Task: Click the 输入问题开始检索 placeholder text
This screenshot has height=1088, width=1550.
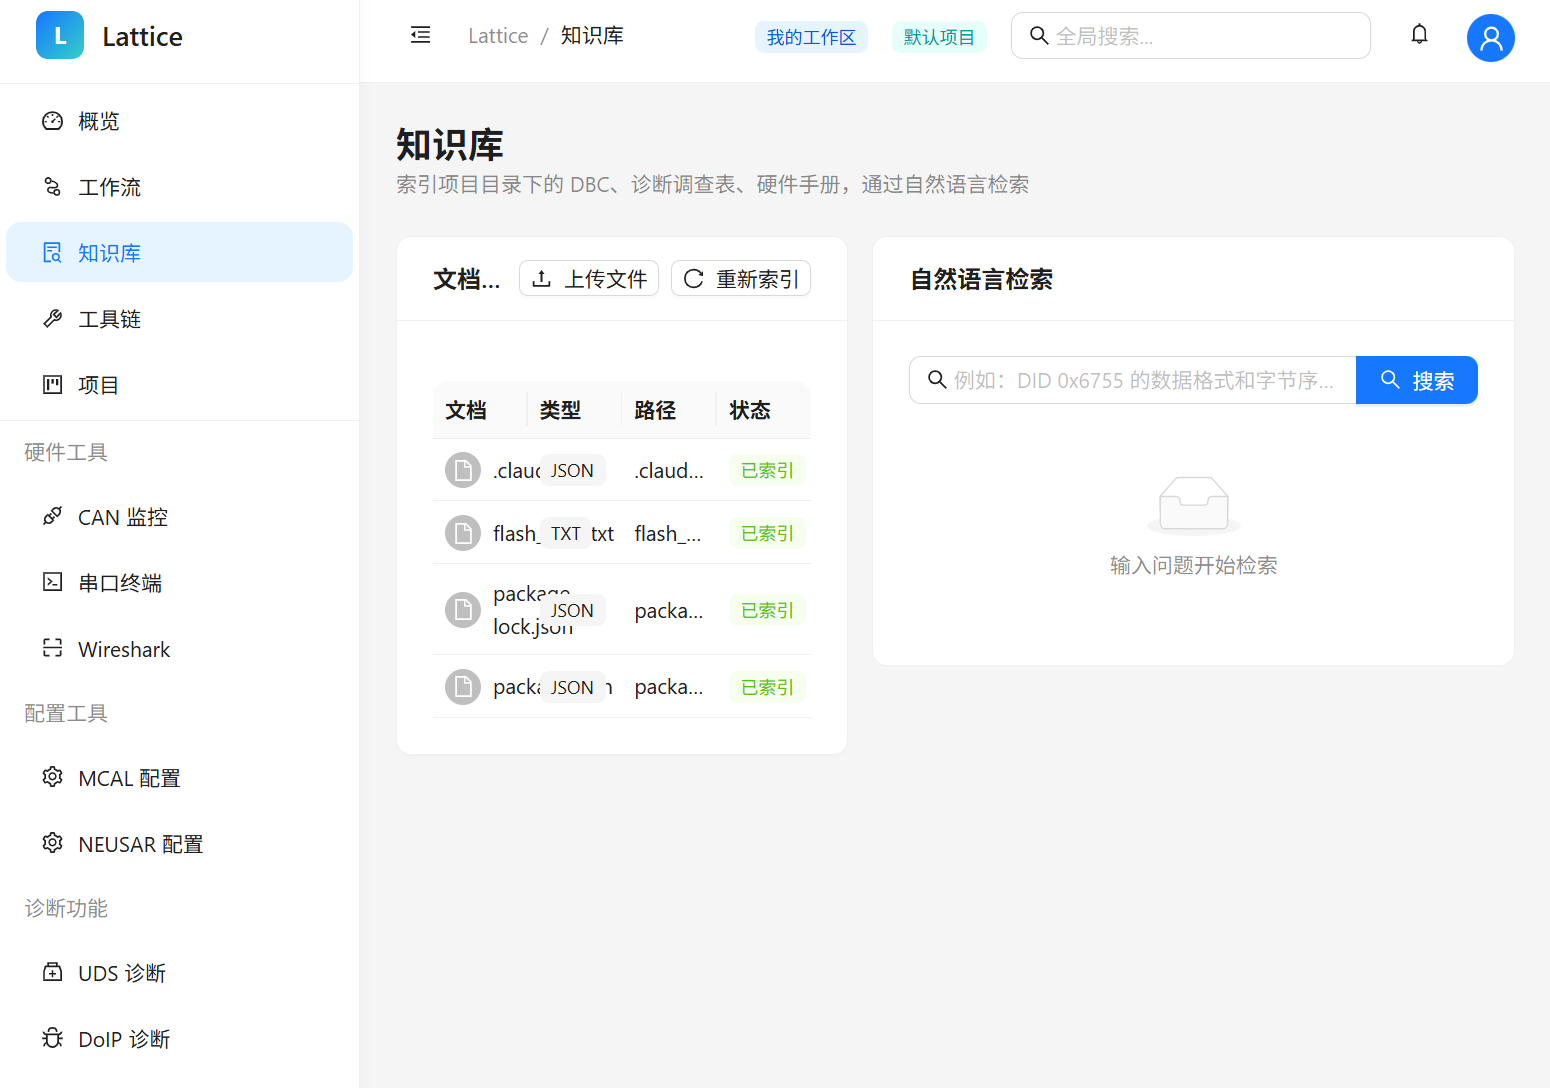Action: point(1193,565)
